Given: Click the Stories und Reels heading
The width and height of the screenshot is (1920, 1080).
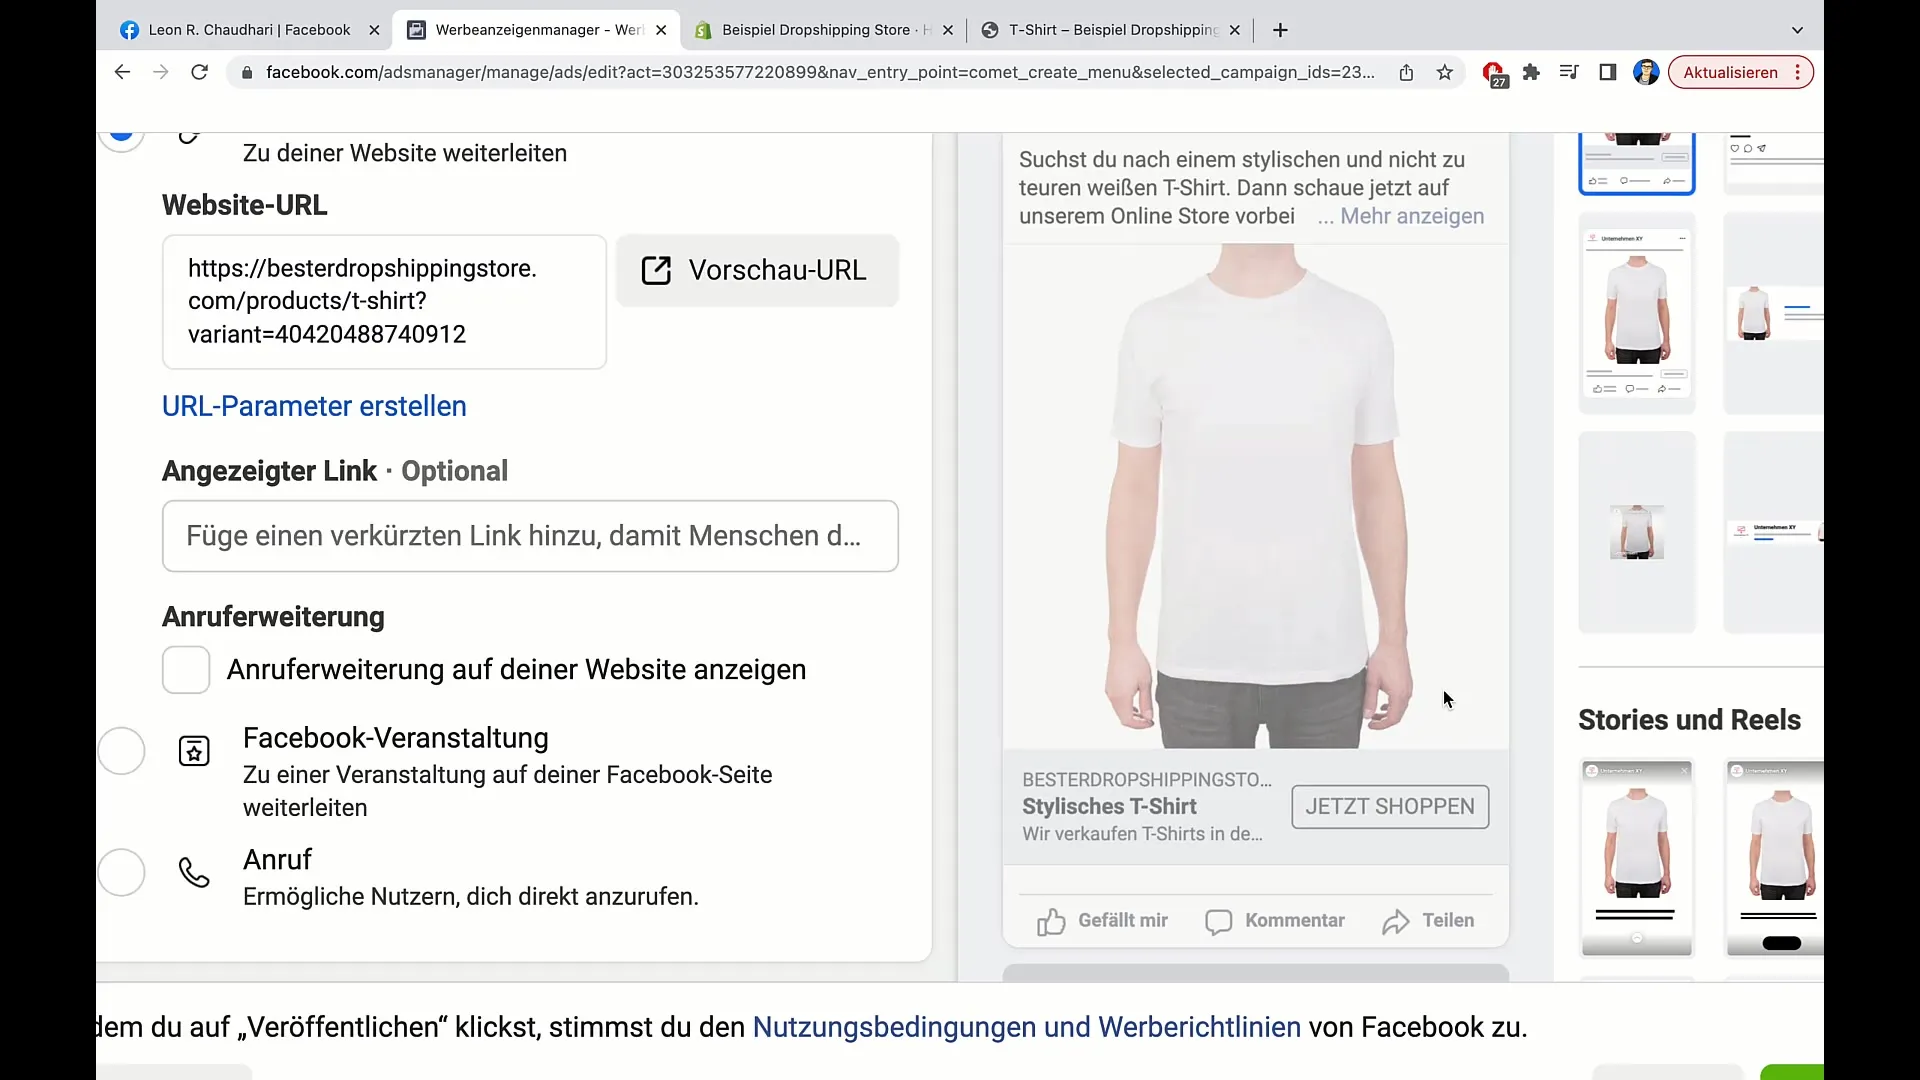Looking at the screenshot, I should [x=1689, y=720].
